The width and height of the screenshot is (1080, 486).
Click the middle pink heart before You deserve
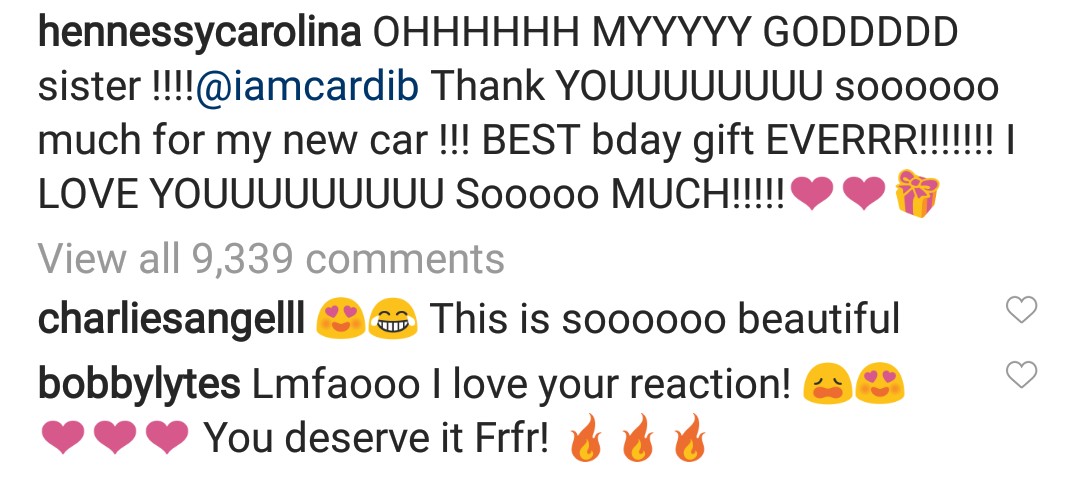click(x=114, y=438)
